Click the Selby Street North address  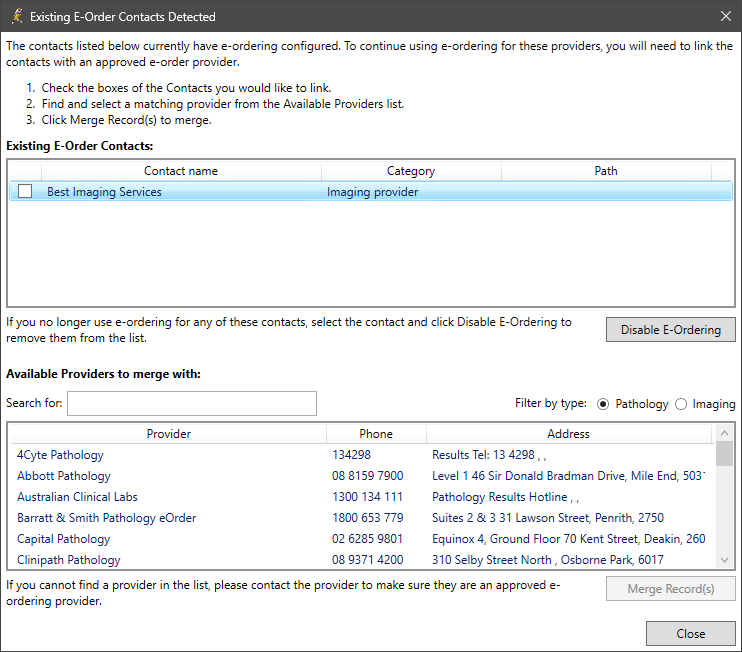pos(548,560)
